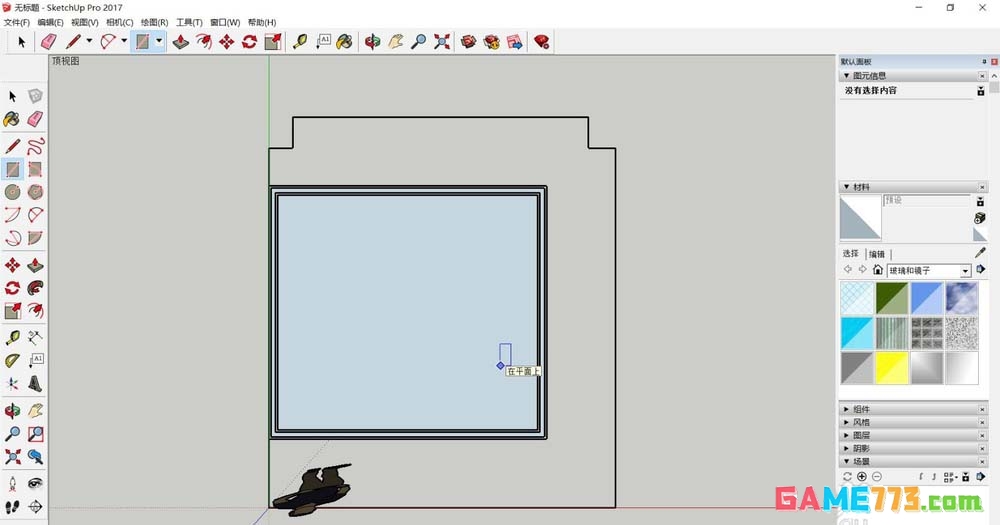Expand the 图层 panel
Viewport: 1000px width, 525px height.
pos(846,435)
